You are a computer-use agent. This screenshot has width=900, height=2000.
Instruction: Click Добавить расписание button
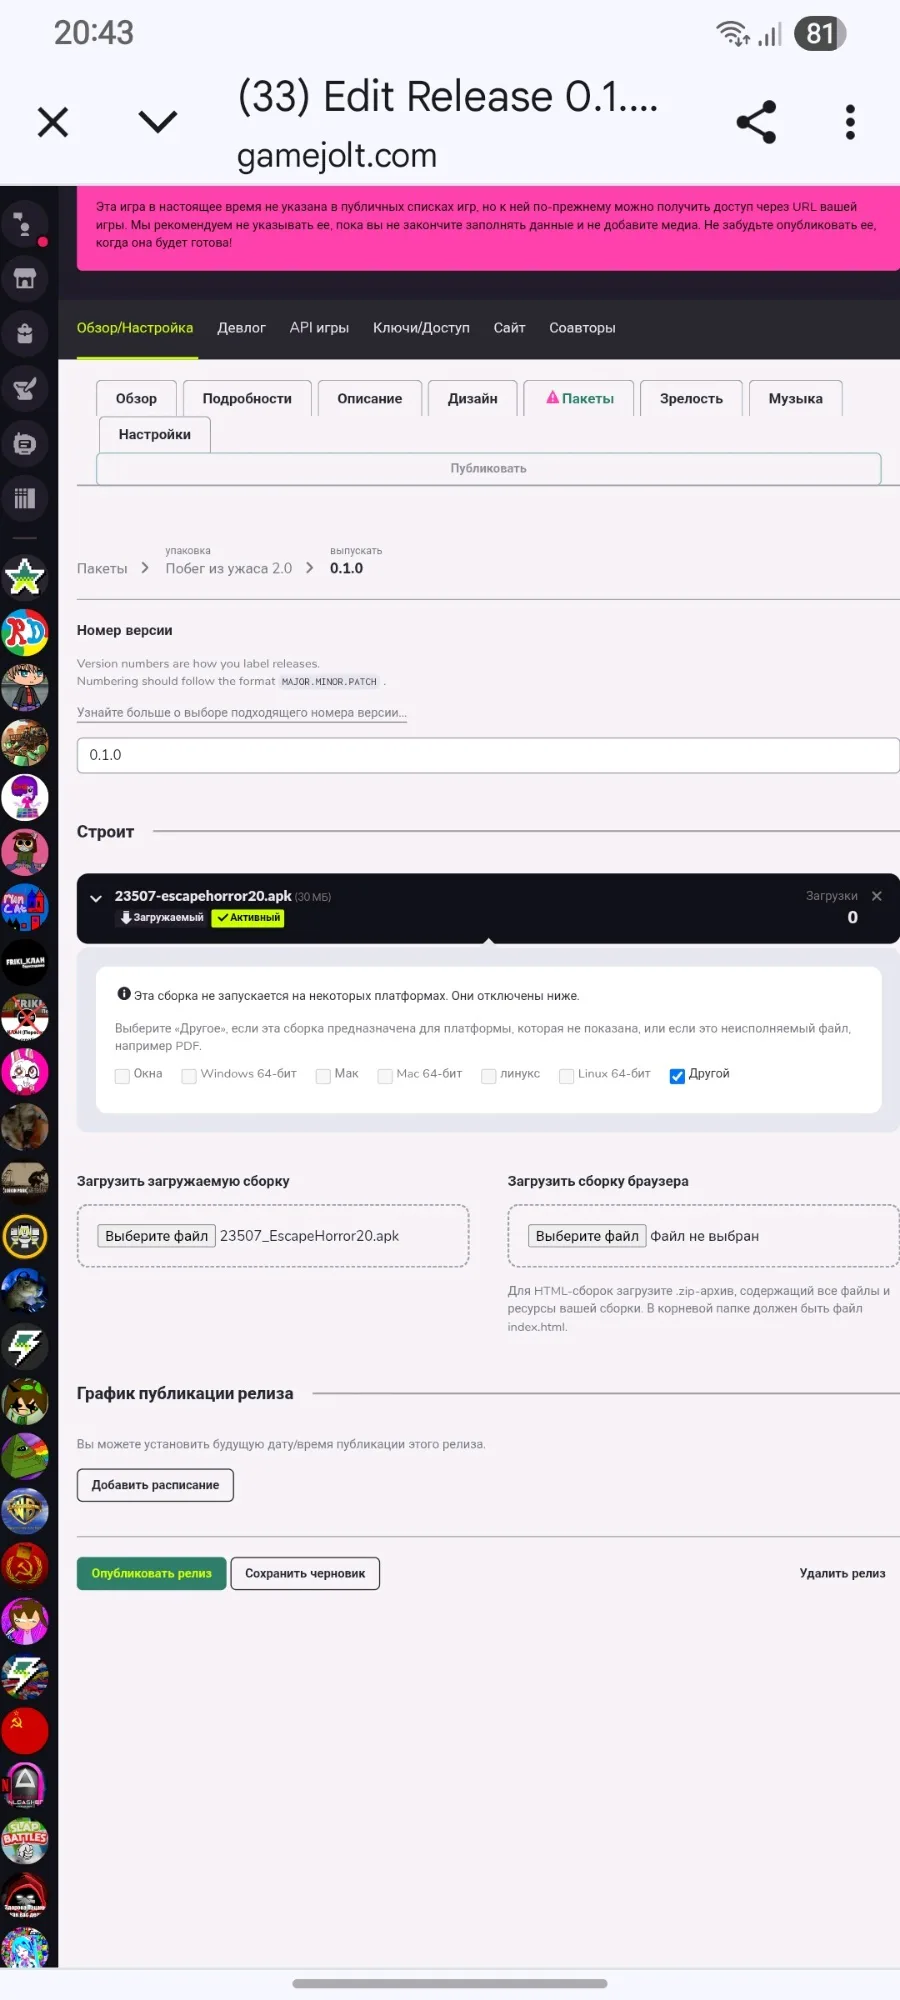pyautogui.click(x=155, y=1485)
